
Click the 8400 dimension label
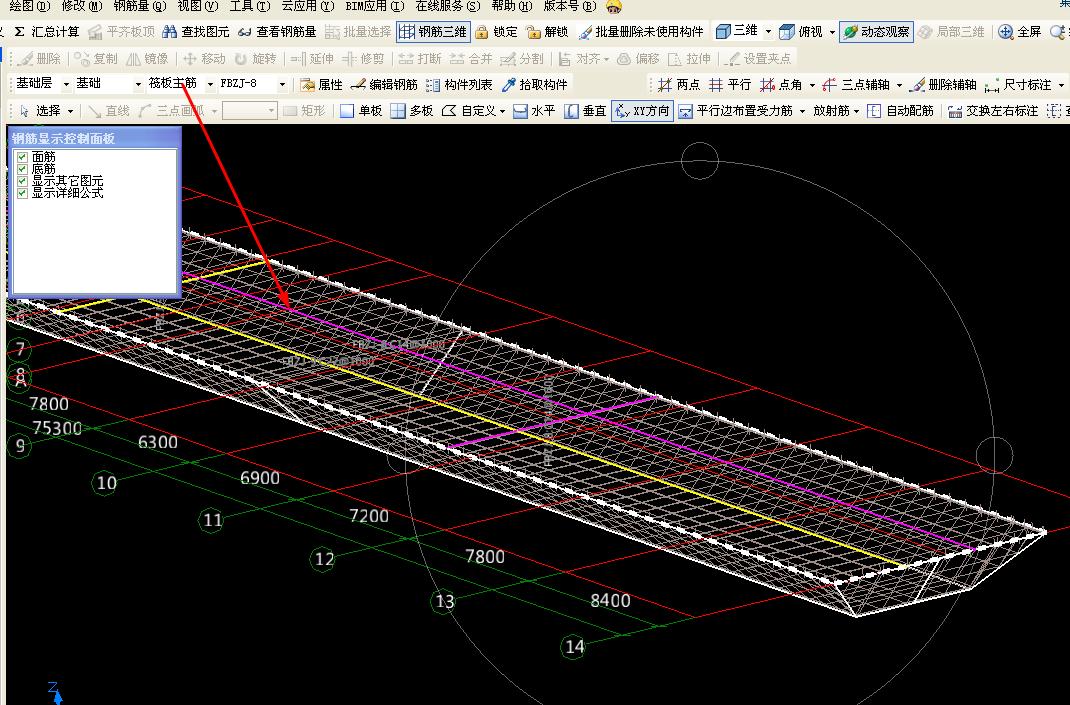[x=610, y=601]
